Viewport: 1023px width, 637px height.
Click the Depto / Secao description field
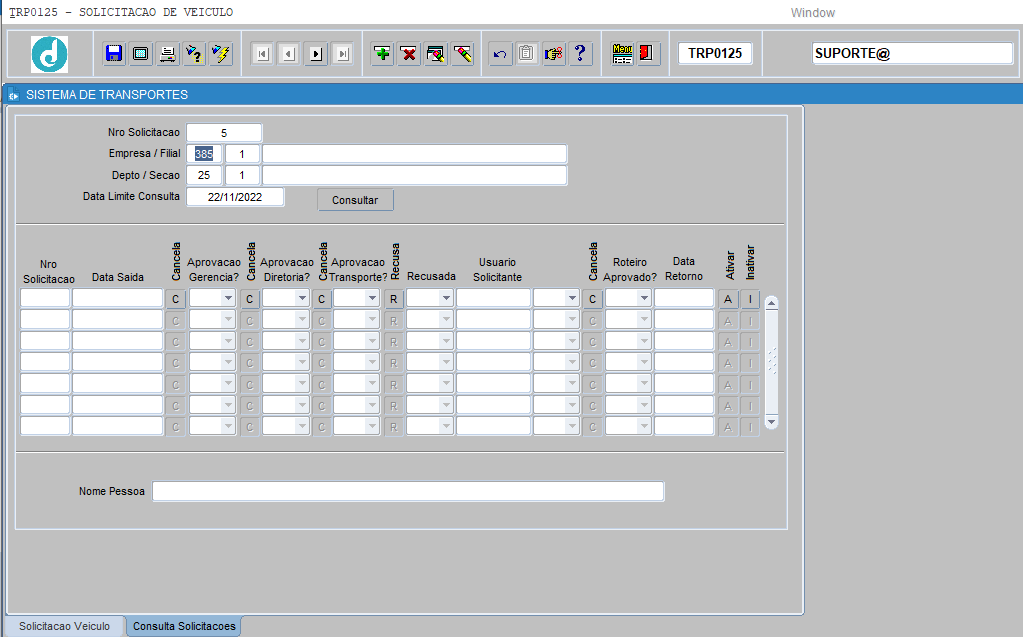click(x=414, y=175)
